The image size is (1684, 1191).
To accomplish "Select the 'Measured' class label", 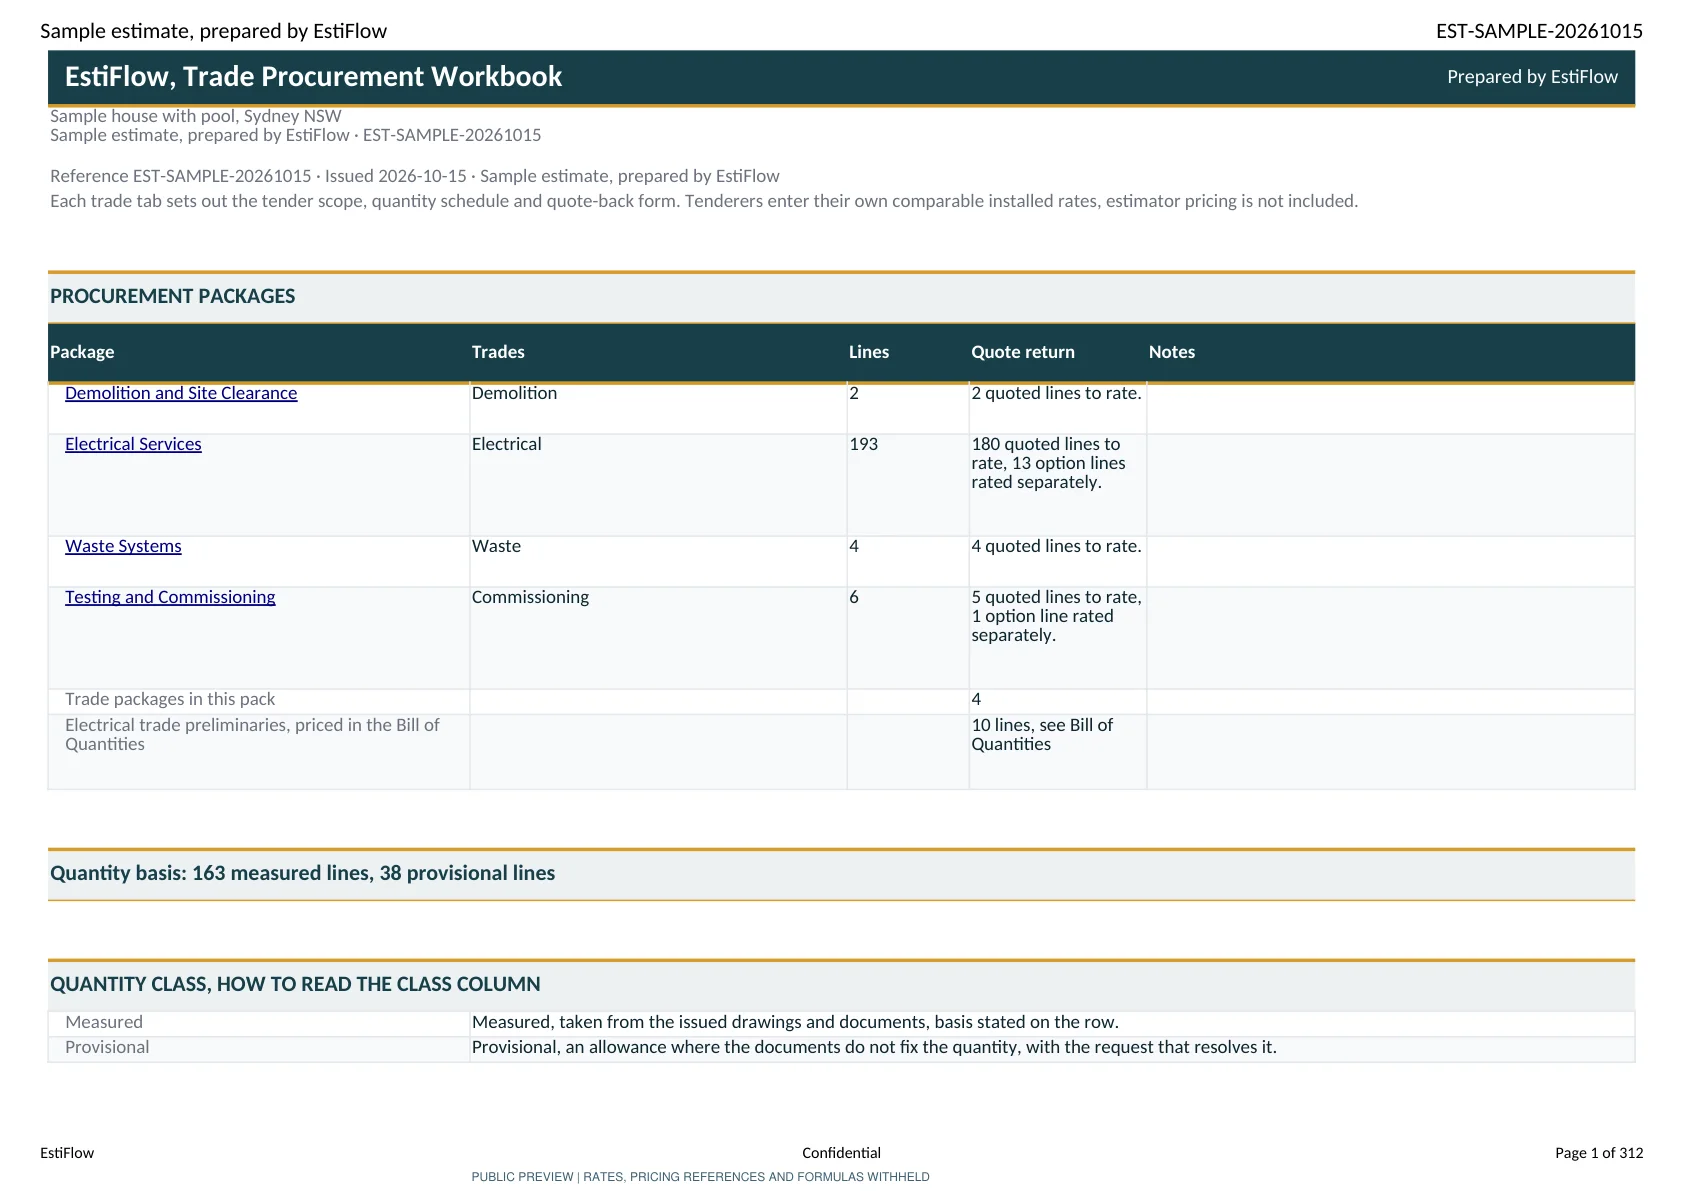I will [x=104, y=1022].
